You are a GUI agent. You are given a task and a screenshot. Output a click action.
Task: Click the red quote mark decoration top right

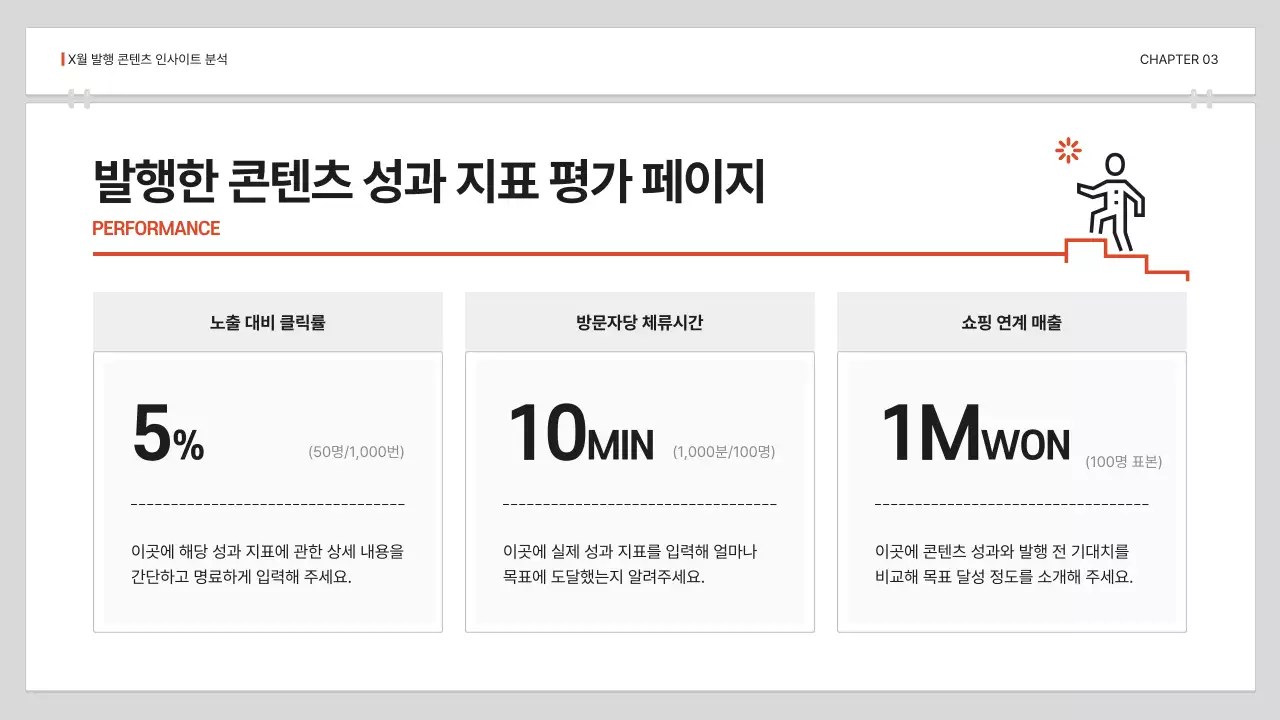(1201, 98)
